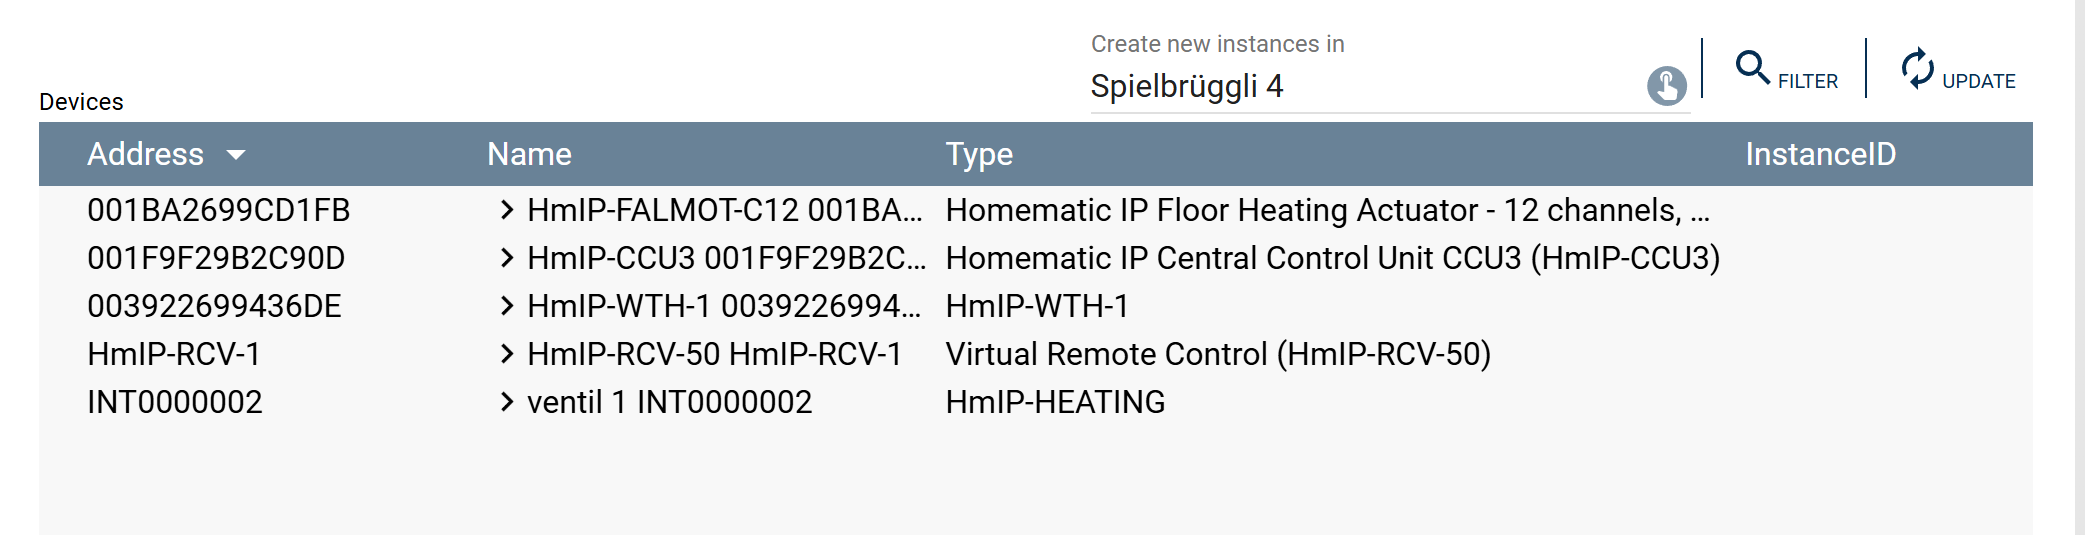Select the HmIP-HEATING type cell

pos(1055,402)
